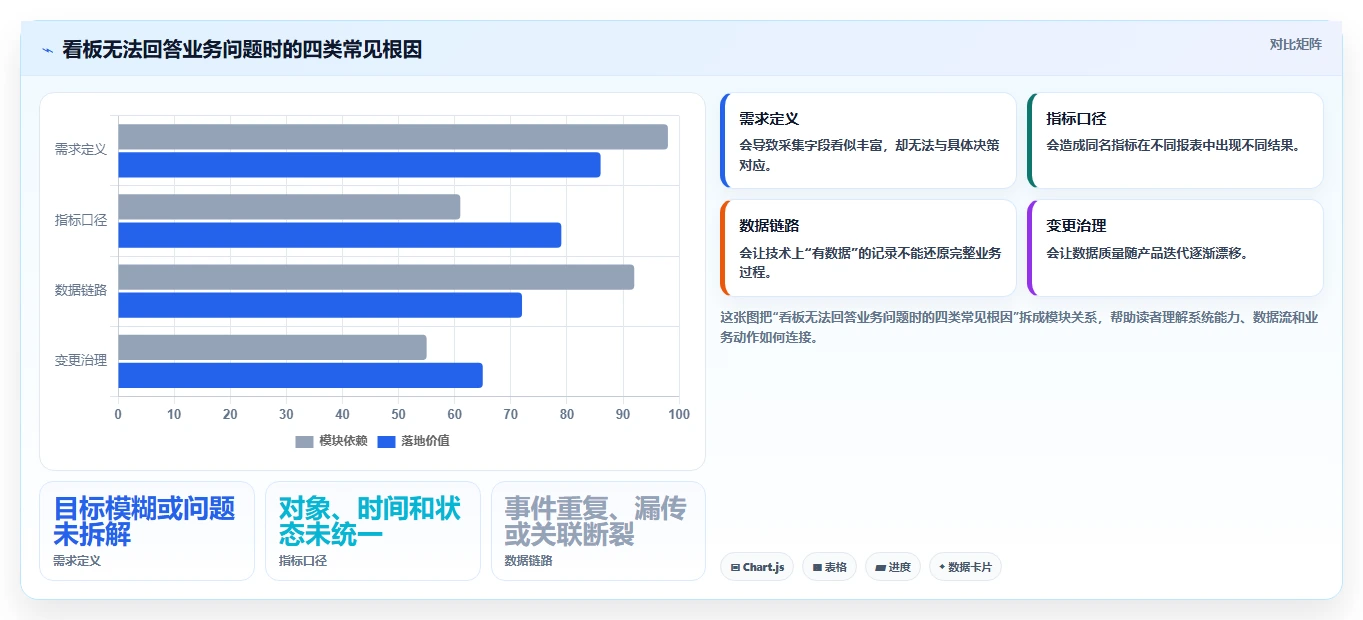
Task: Click the x-axis tick label 50
Action: 399,414
